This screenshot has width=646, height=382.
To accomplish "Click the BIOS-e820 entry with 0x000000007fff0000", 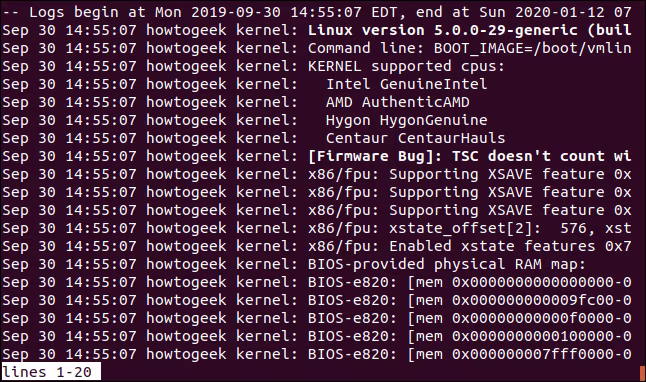I will pyautogui.click(x=316, y=354).
